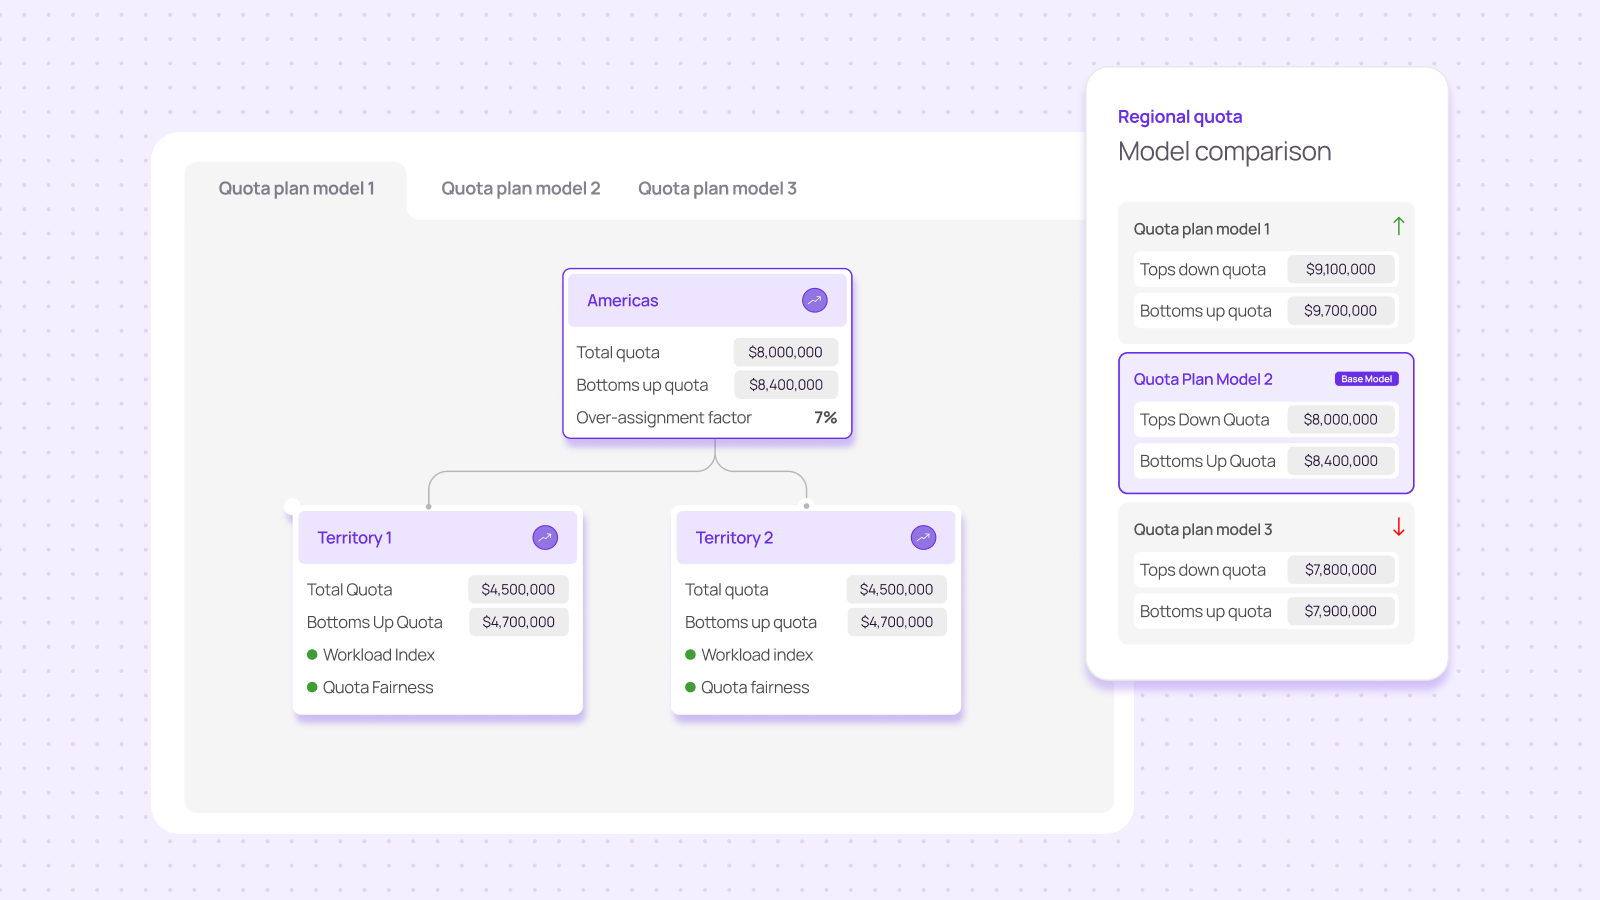Open the Regional quota link
The image size is (1600, 900).
[x=1180, y=117]
